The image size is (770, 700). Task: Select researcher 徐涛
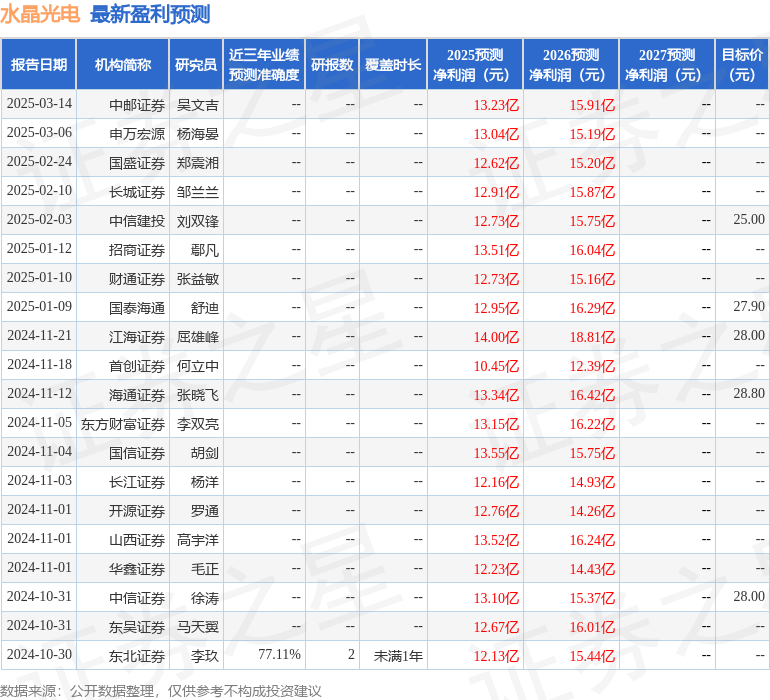205,598
